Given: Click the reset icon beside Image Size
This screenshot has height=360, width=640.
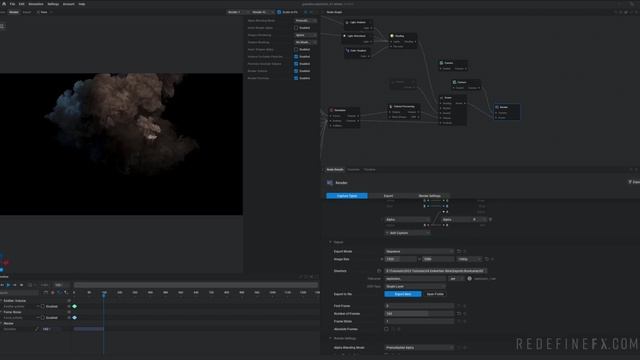Looking at the screenshot, I should click(487, 259).
